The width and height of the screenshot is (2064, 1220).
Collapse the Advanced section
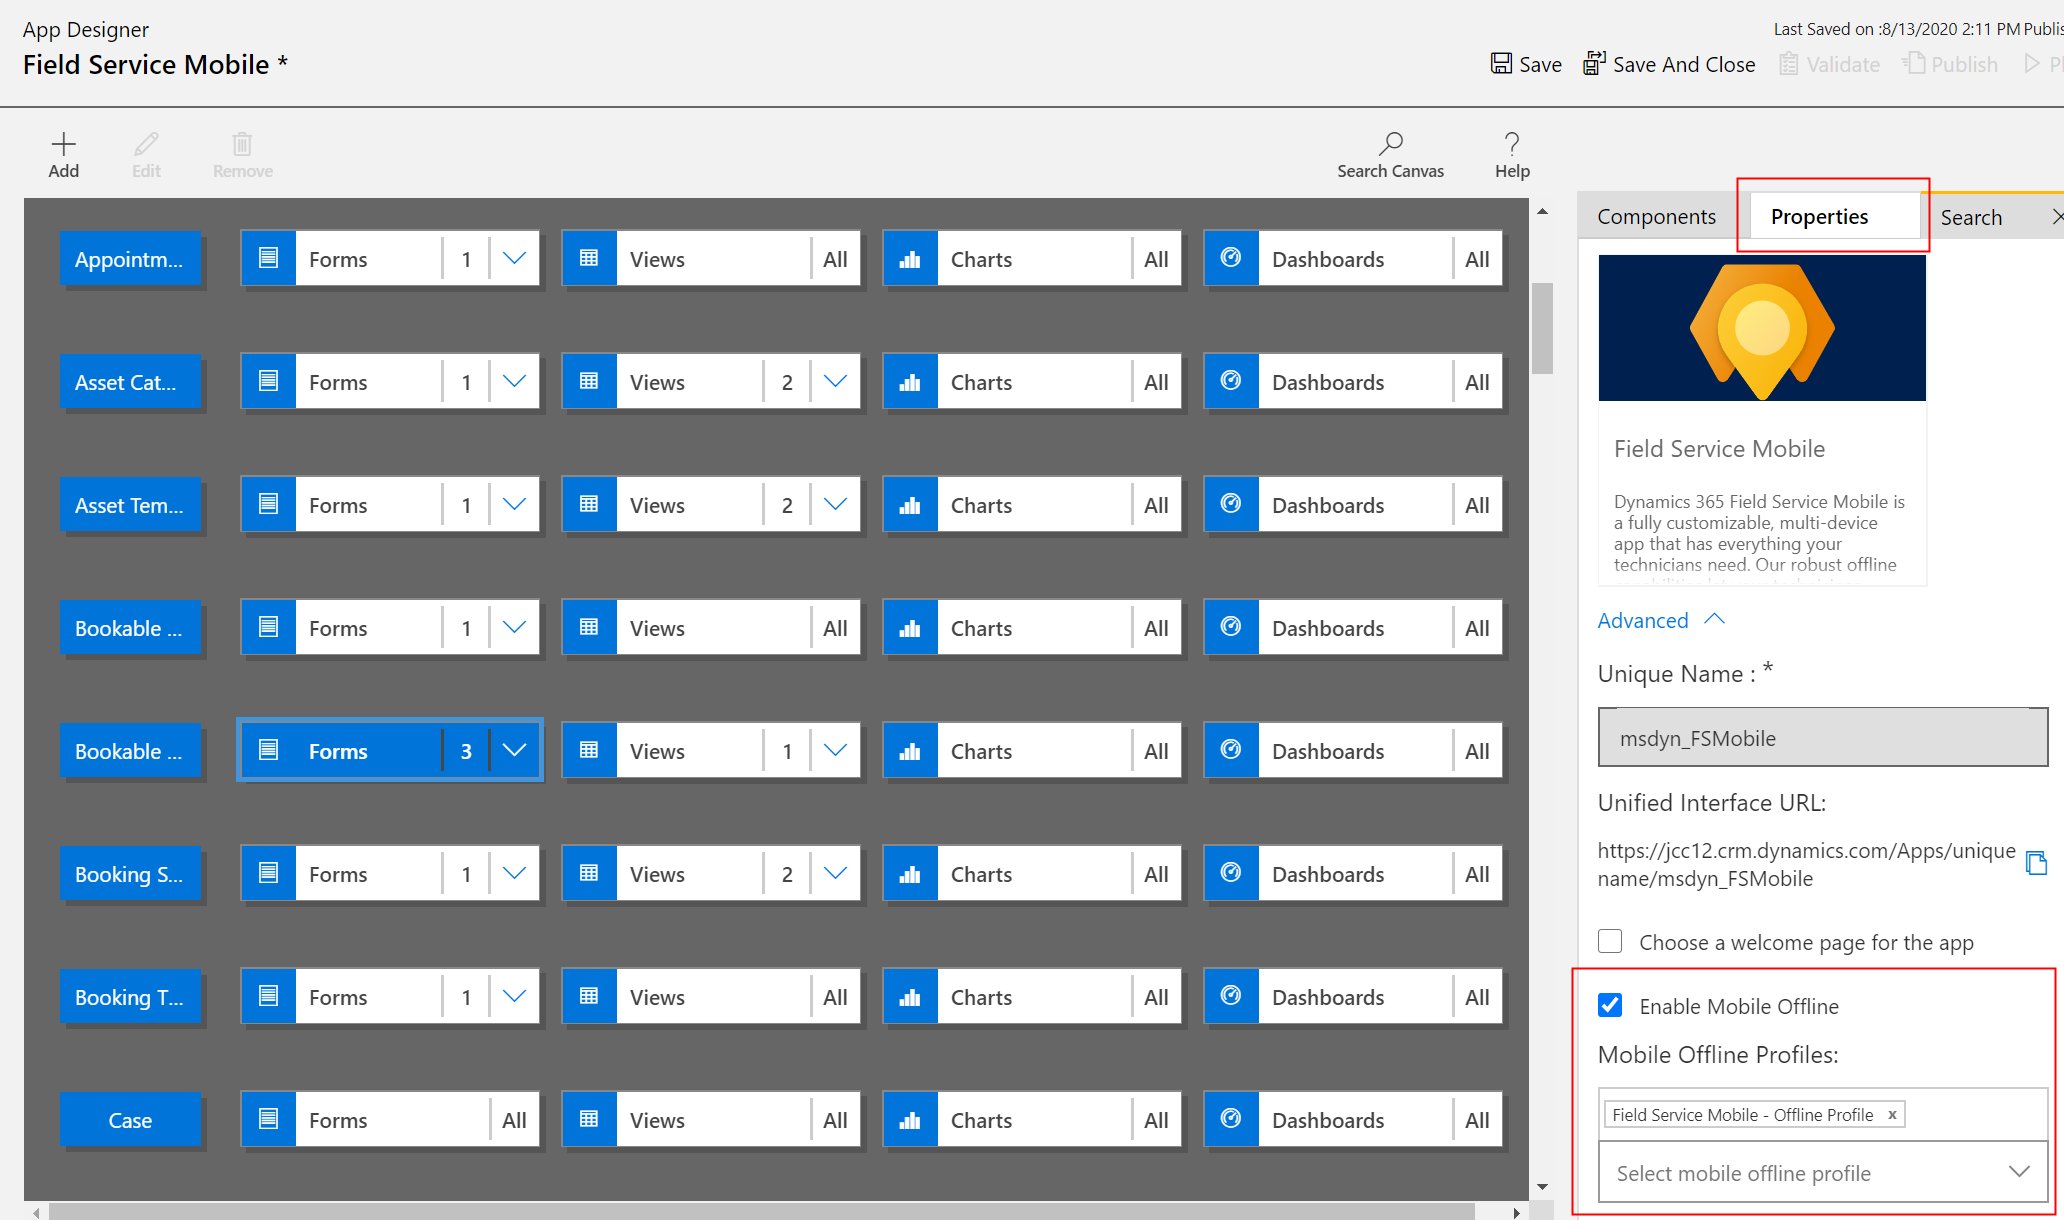click(x=1661, y=621)
